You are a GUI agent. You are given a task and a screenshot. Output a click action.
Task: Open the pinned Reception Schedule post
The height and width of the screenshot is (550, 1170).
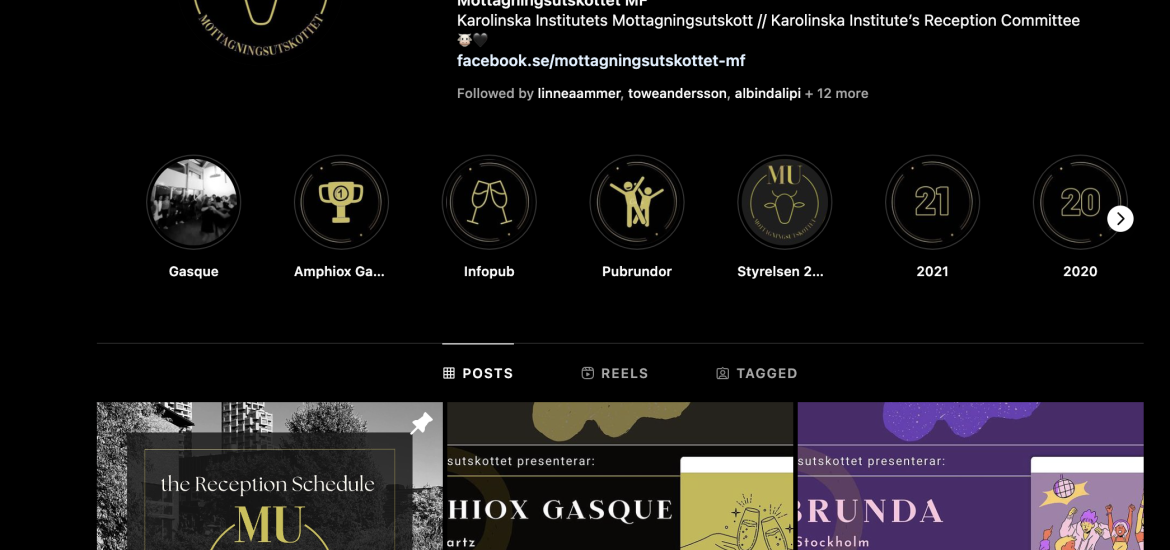click(269, 476)
